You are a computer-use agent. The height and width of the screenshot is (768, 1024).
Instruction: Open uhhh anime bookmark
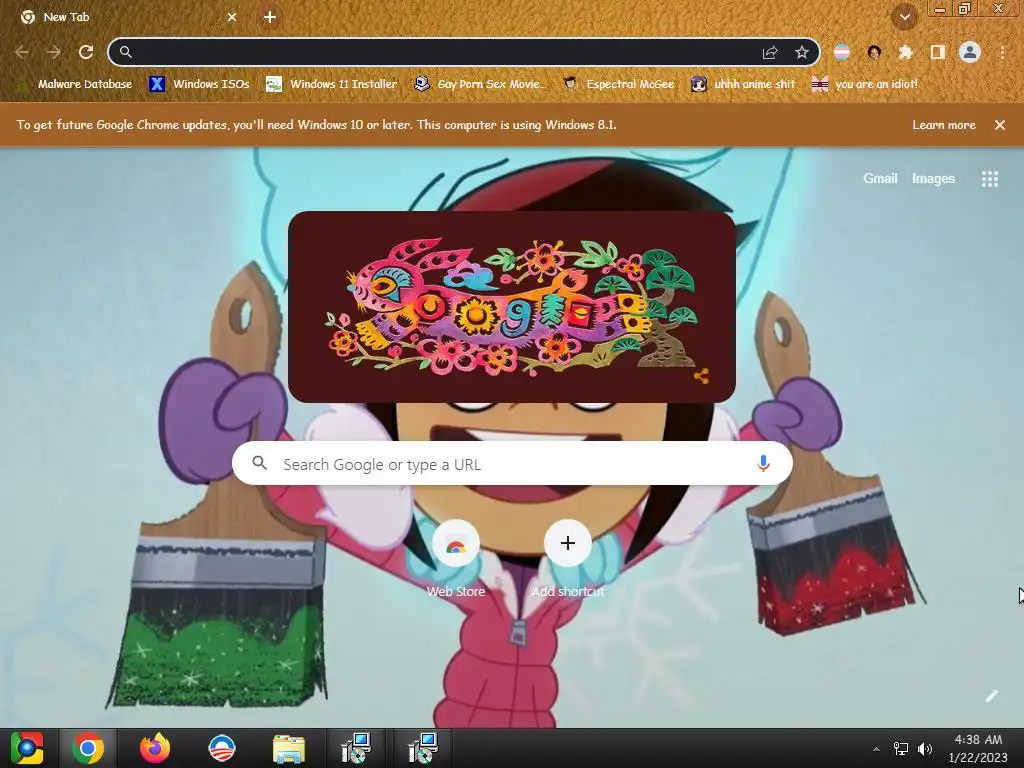tap(744, 84)
